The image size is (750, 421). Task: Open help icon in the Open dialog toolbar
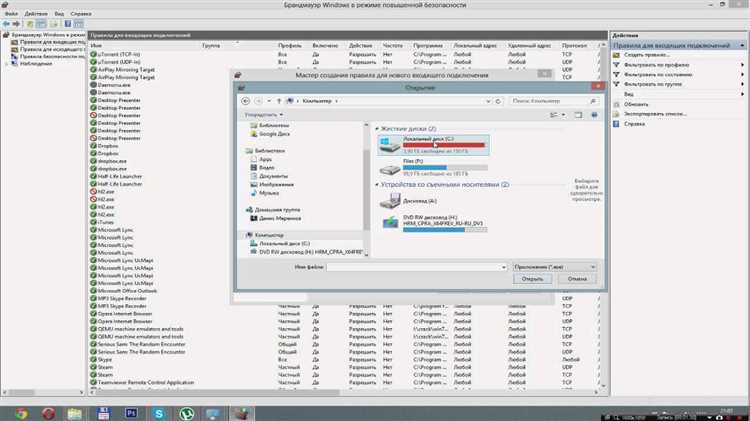coord(595,115)
